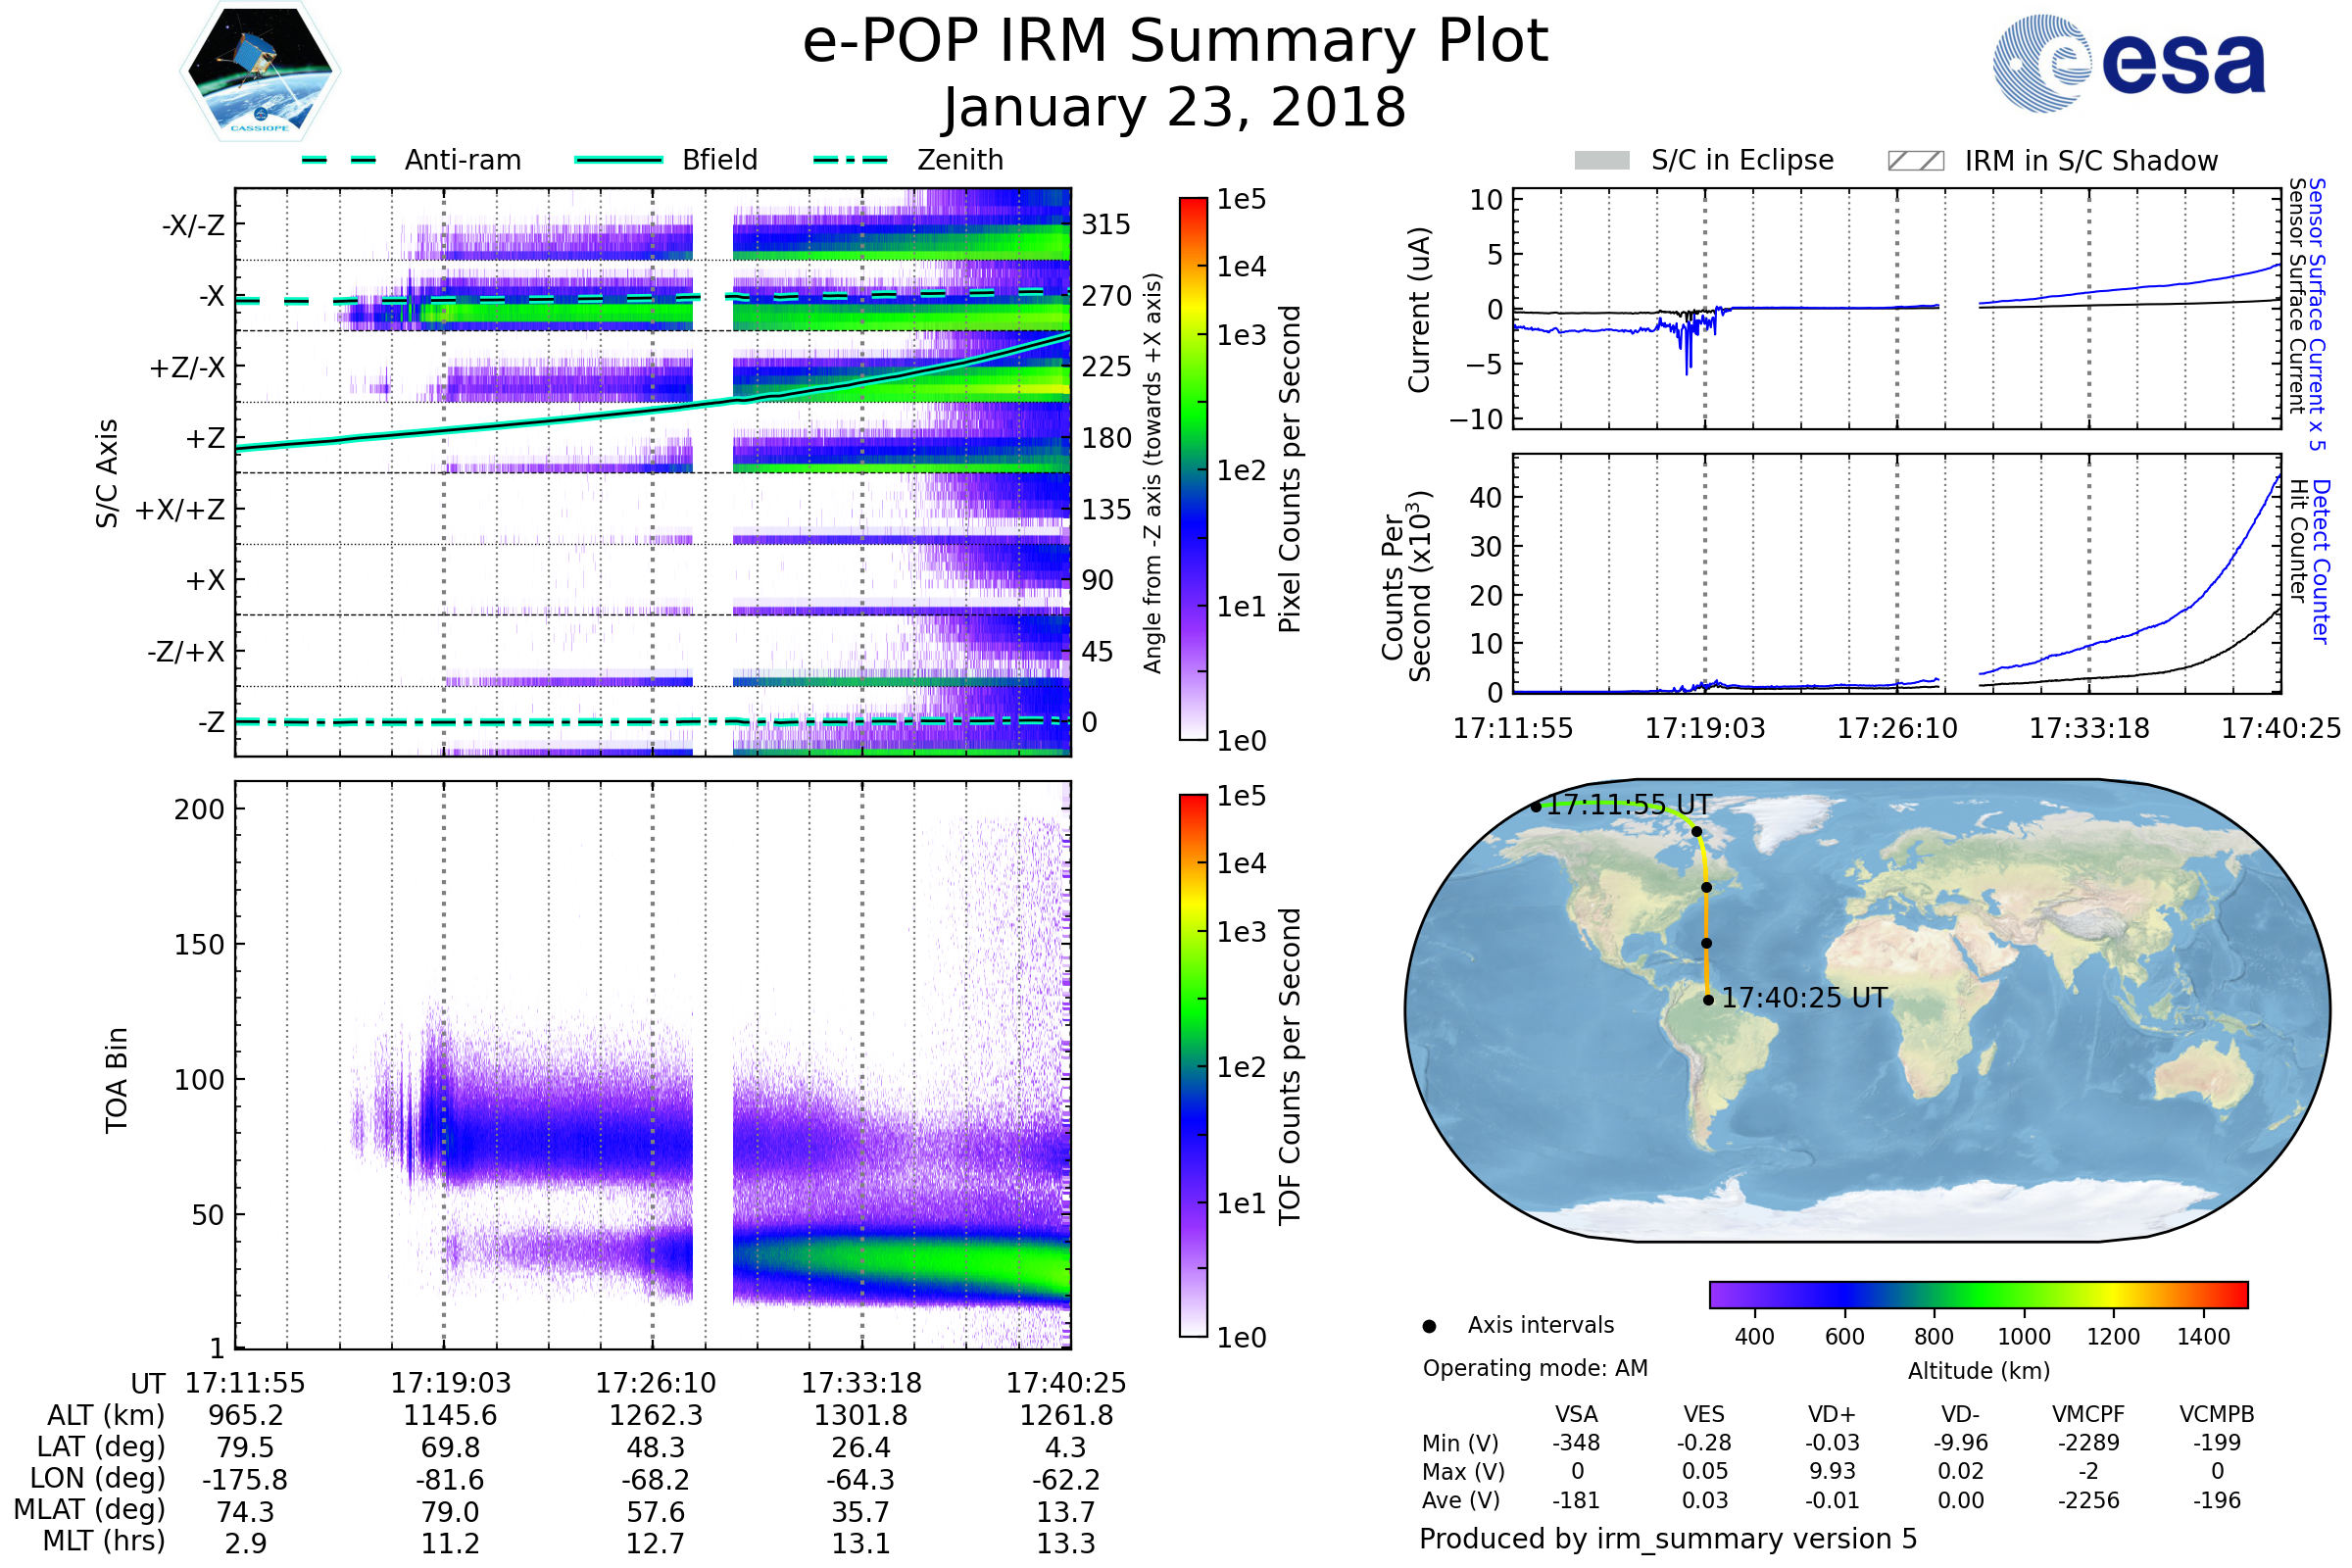The height and width of the screenshot is (1568, 2352).
Task: Click the TOF Counts per Second color bar
Action: click(x=1193, y=1065)
